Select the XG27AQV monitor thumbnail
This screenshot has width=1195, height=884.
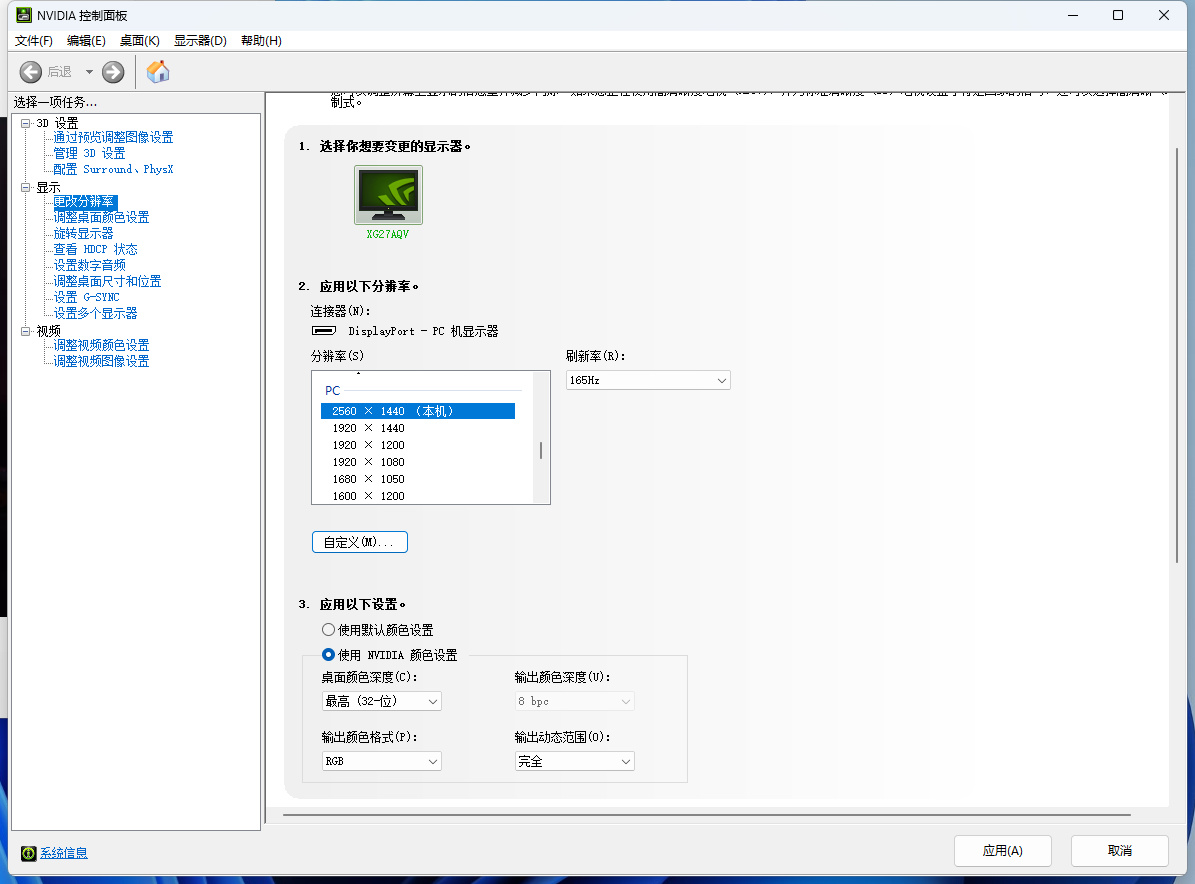388,195
